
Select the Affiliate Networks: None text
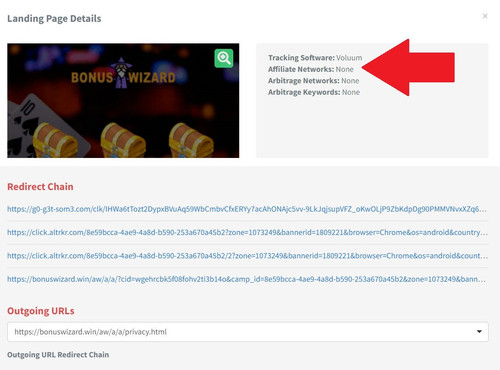(x=311, y=69)
